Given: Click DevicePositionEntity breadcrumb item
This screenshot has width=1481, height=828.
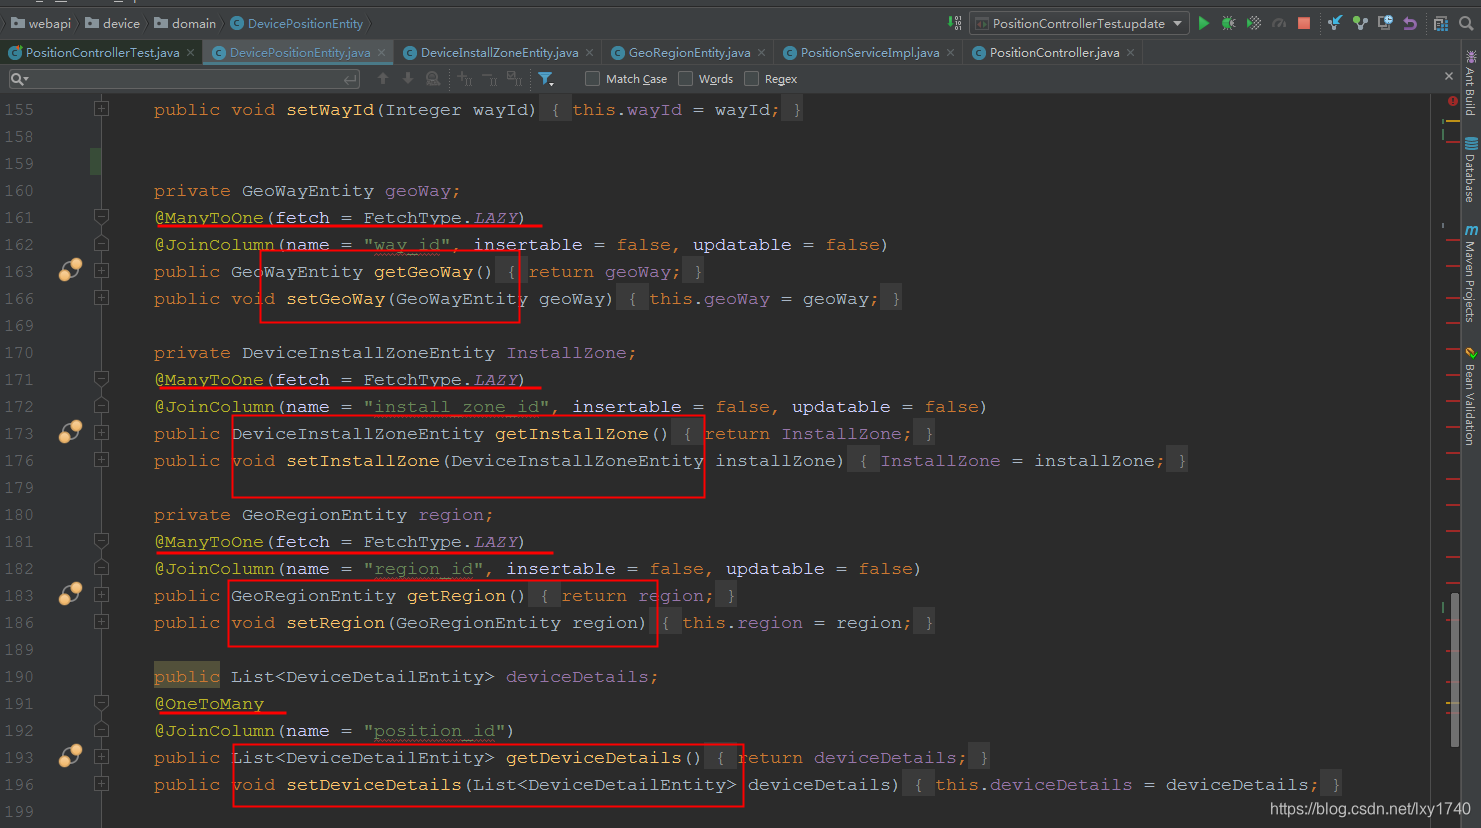Looking at the screenshot, I should pyautogui.click(x=297, y=23).
